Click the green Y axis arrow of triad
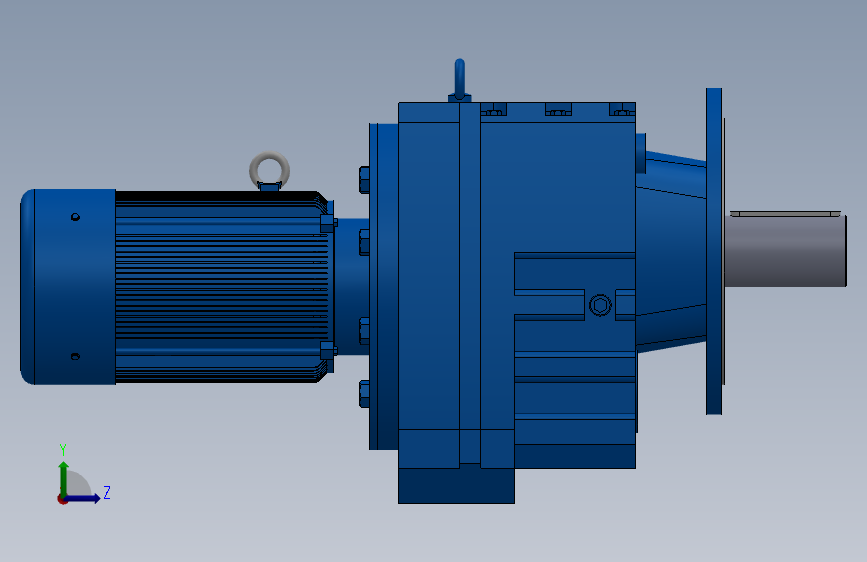 point(64,478)
